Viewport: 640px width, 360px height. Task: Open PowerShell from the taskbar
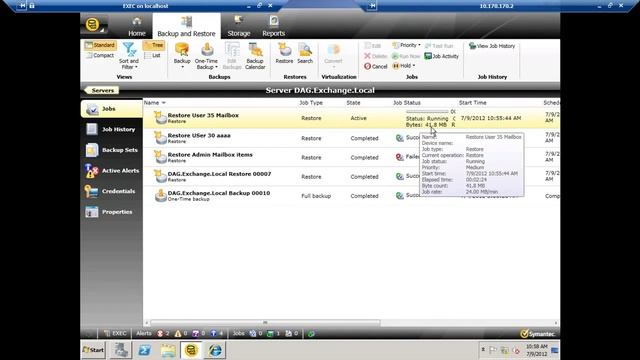click(x=144, y=350)
